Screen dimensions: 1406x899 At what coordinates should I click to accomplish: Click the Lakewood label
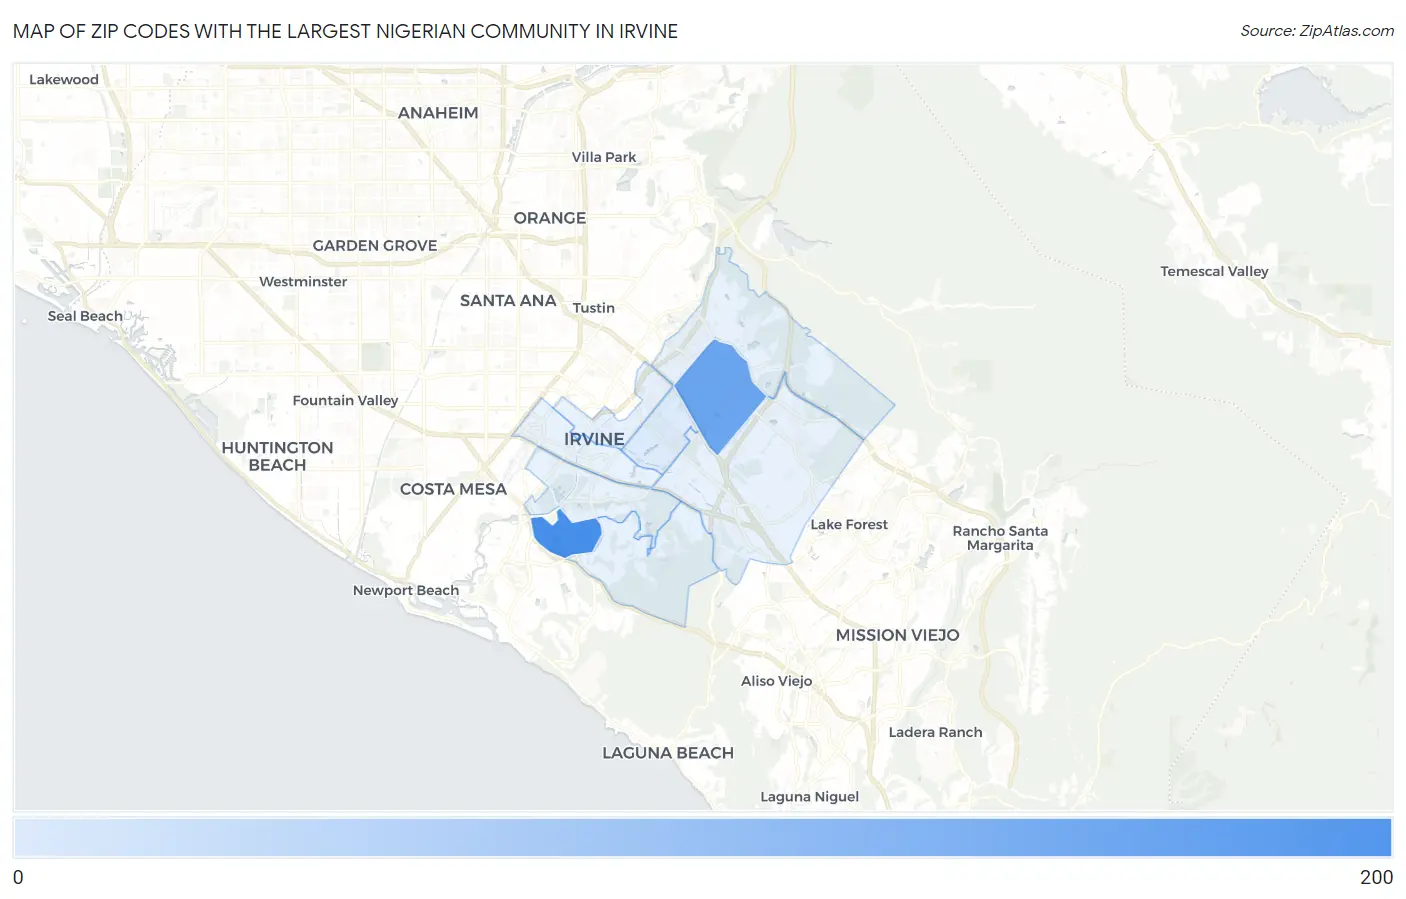(64, 80)
